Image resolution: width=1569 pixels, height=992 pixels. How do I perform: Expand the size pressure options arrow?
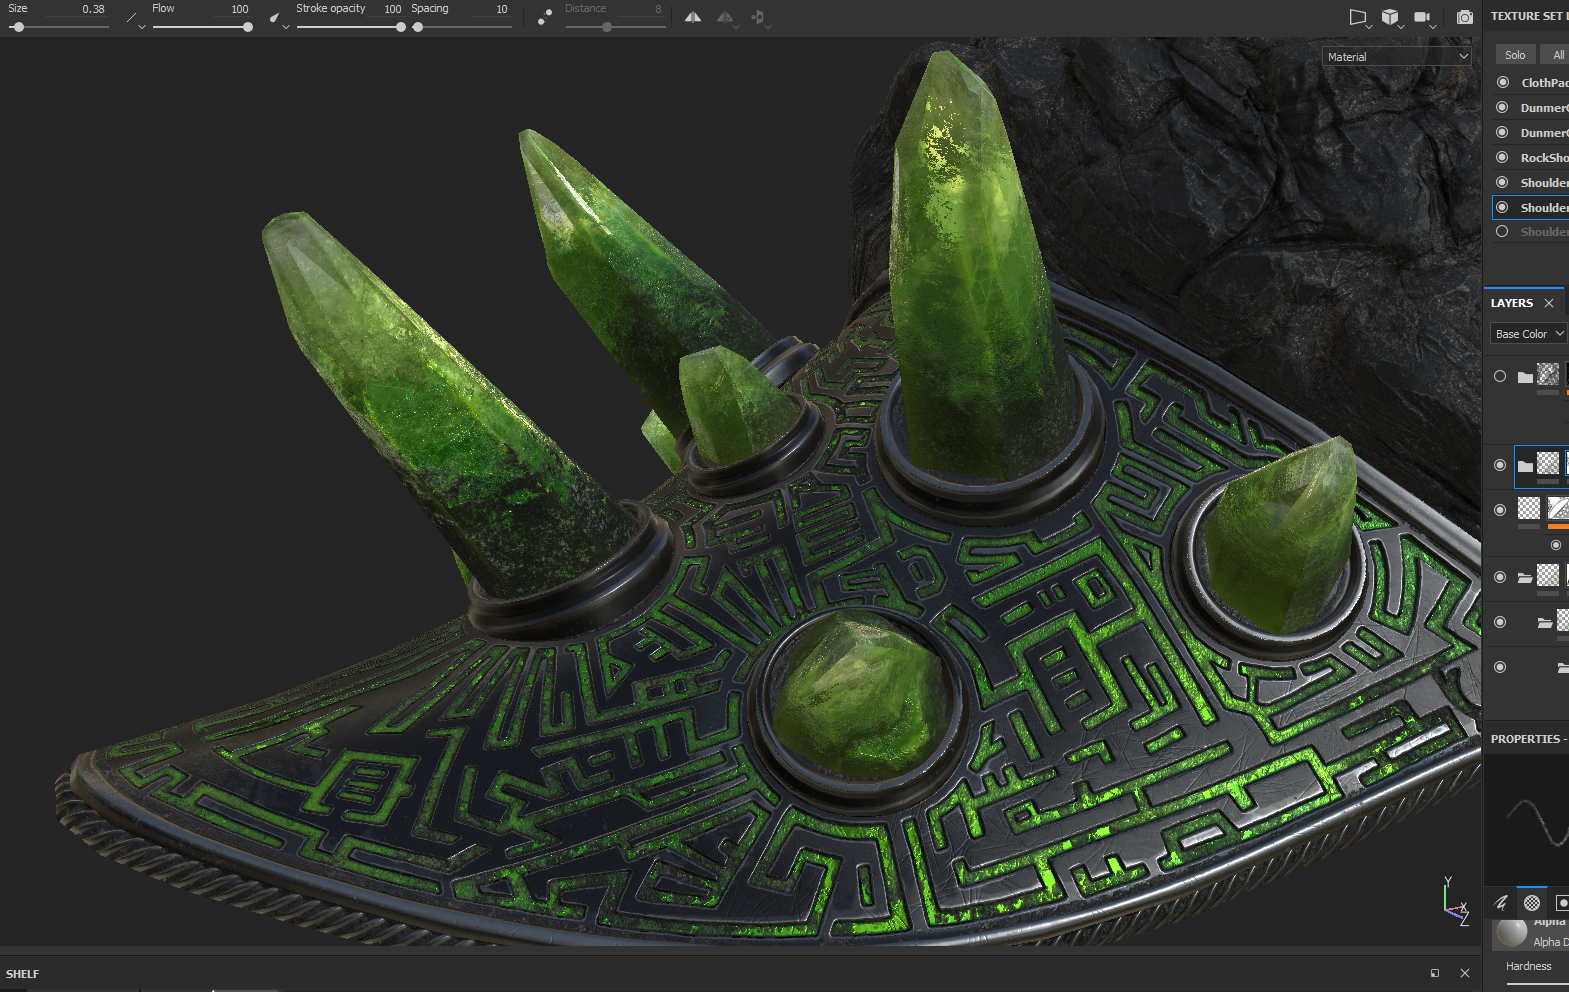point(142,27)
